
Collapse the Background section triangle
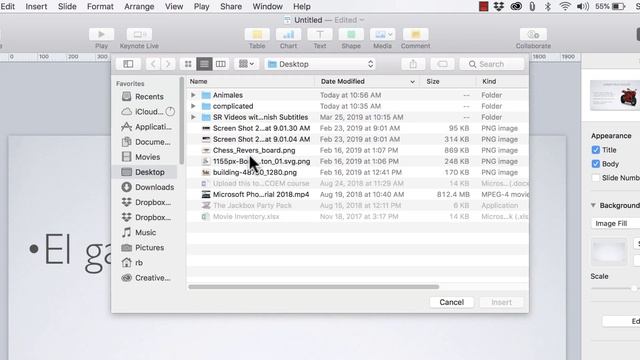tap(593, 205)
